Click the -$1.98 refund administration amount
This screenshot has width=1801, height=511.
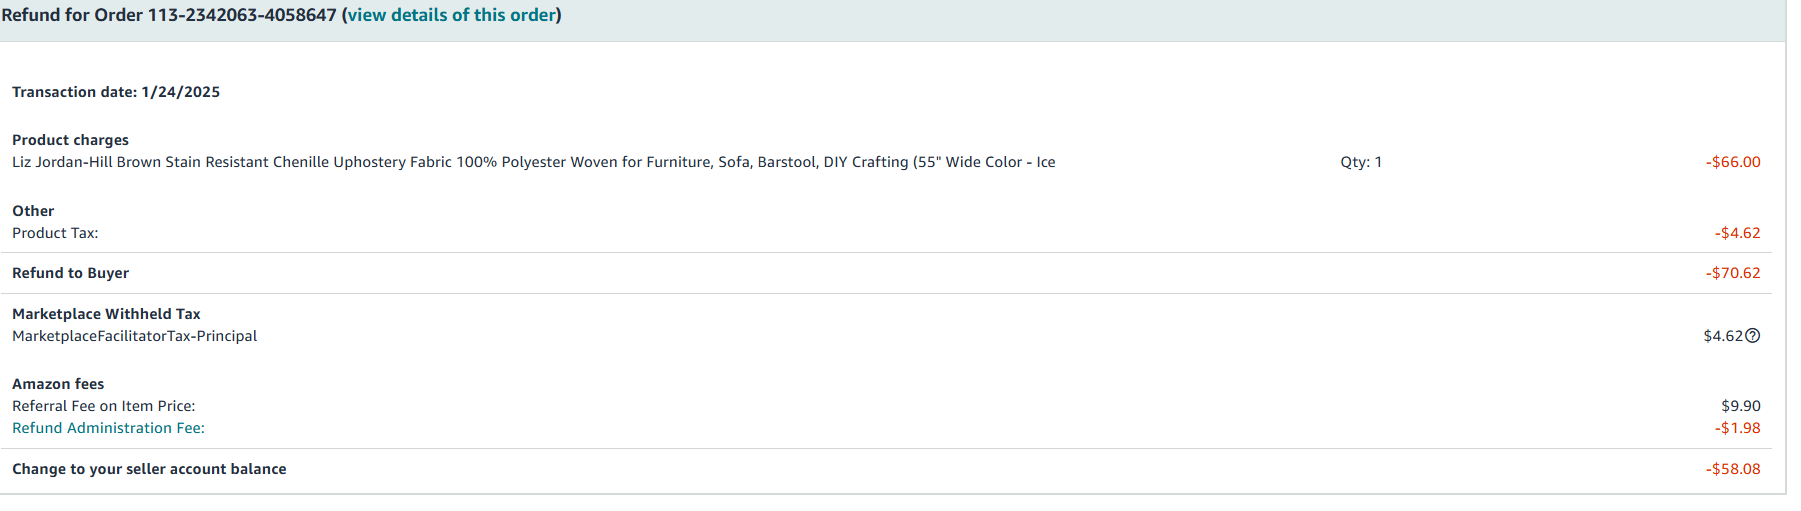(1737, 428)
